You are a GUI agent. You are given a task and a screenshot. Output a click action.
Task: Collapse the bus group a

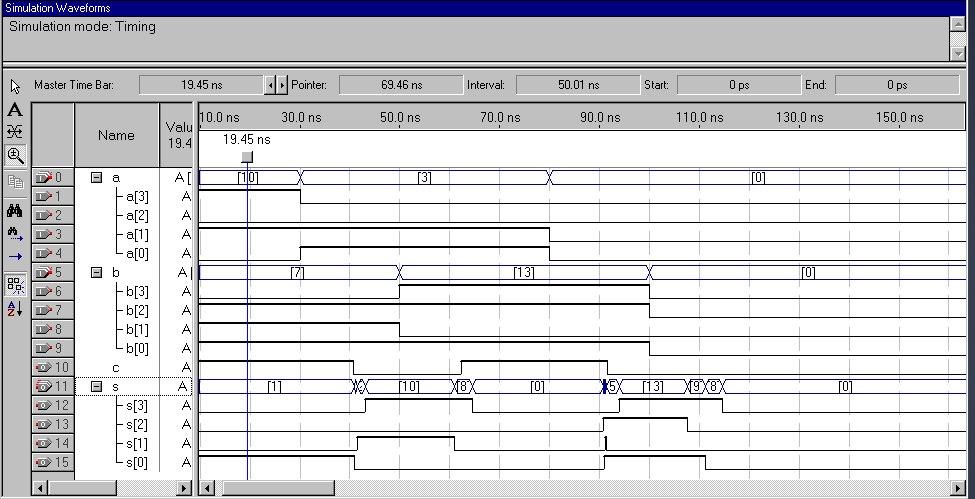pyautogui.click(x=96, y=177)
